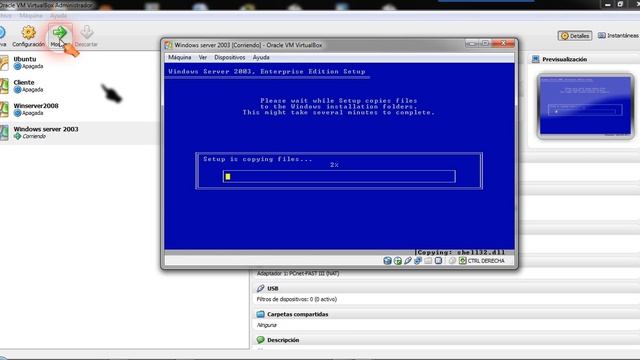Open Máquina menu in VirtualBox Manager

click(x=31, y=16)
